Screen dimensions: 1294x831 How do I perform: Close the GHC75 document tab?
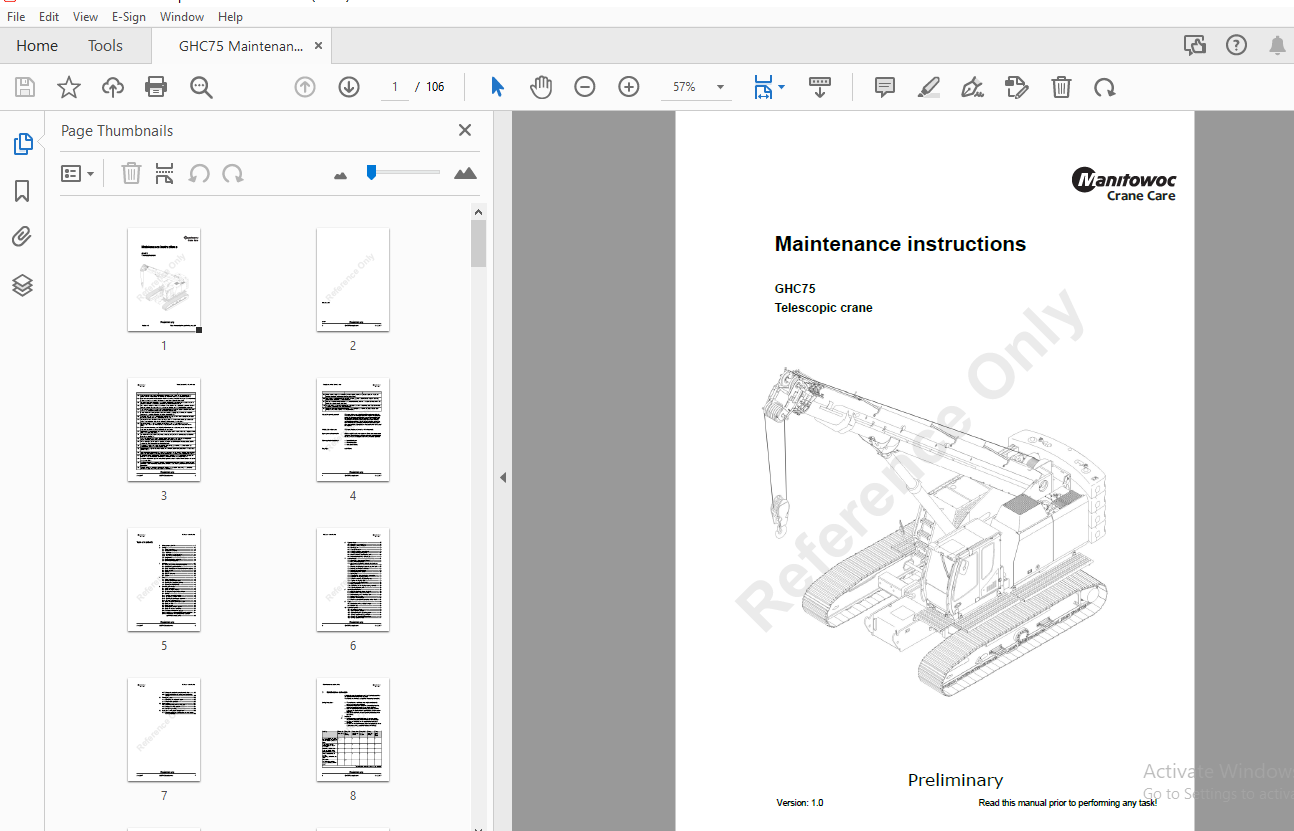tap(319, 45)
